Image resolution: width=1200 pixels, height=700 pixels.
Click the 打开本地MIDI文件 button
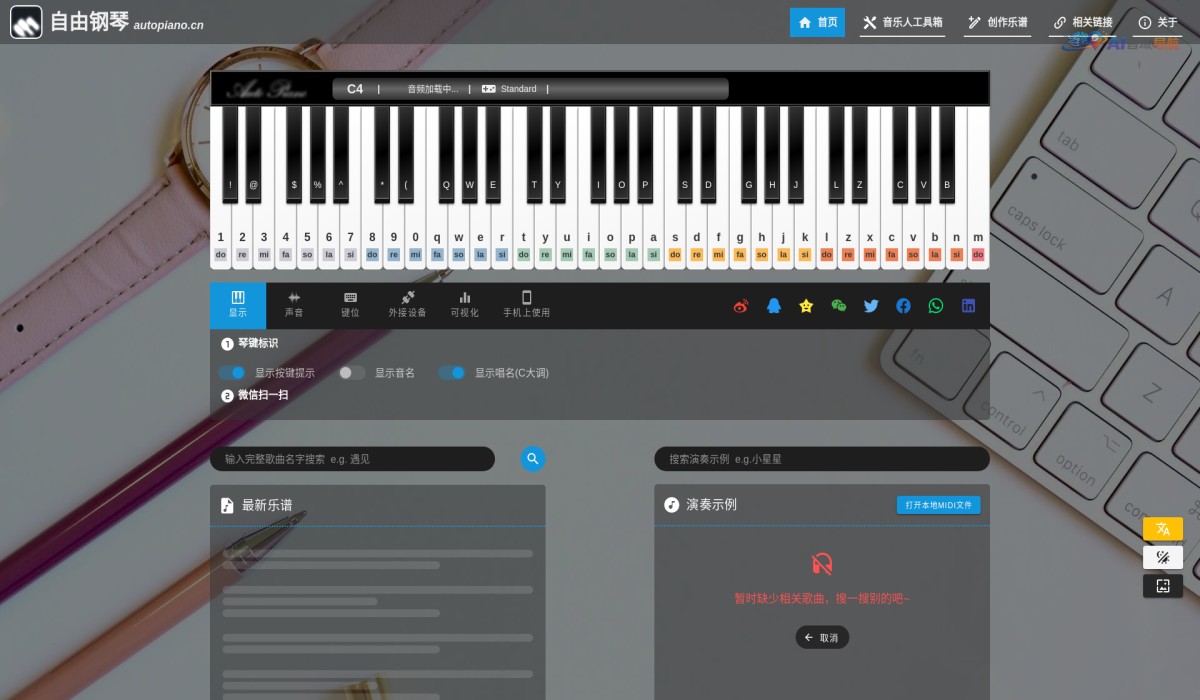coord(938,505)
